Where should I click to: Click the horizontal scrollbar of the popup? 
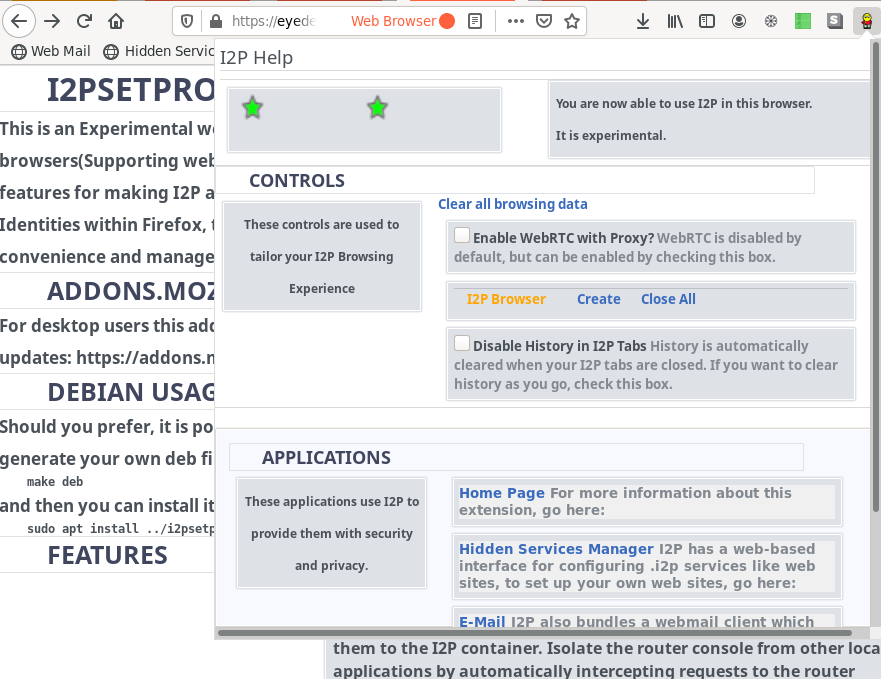(x=530, y=633)
